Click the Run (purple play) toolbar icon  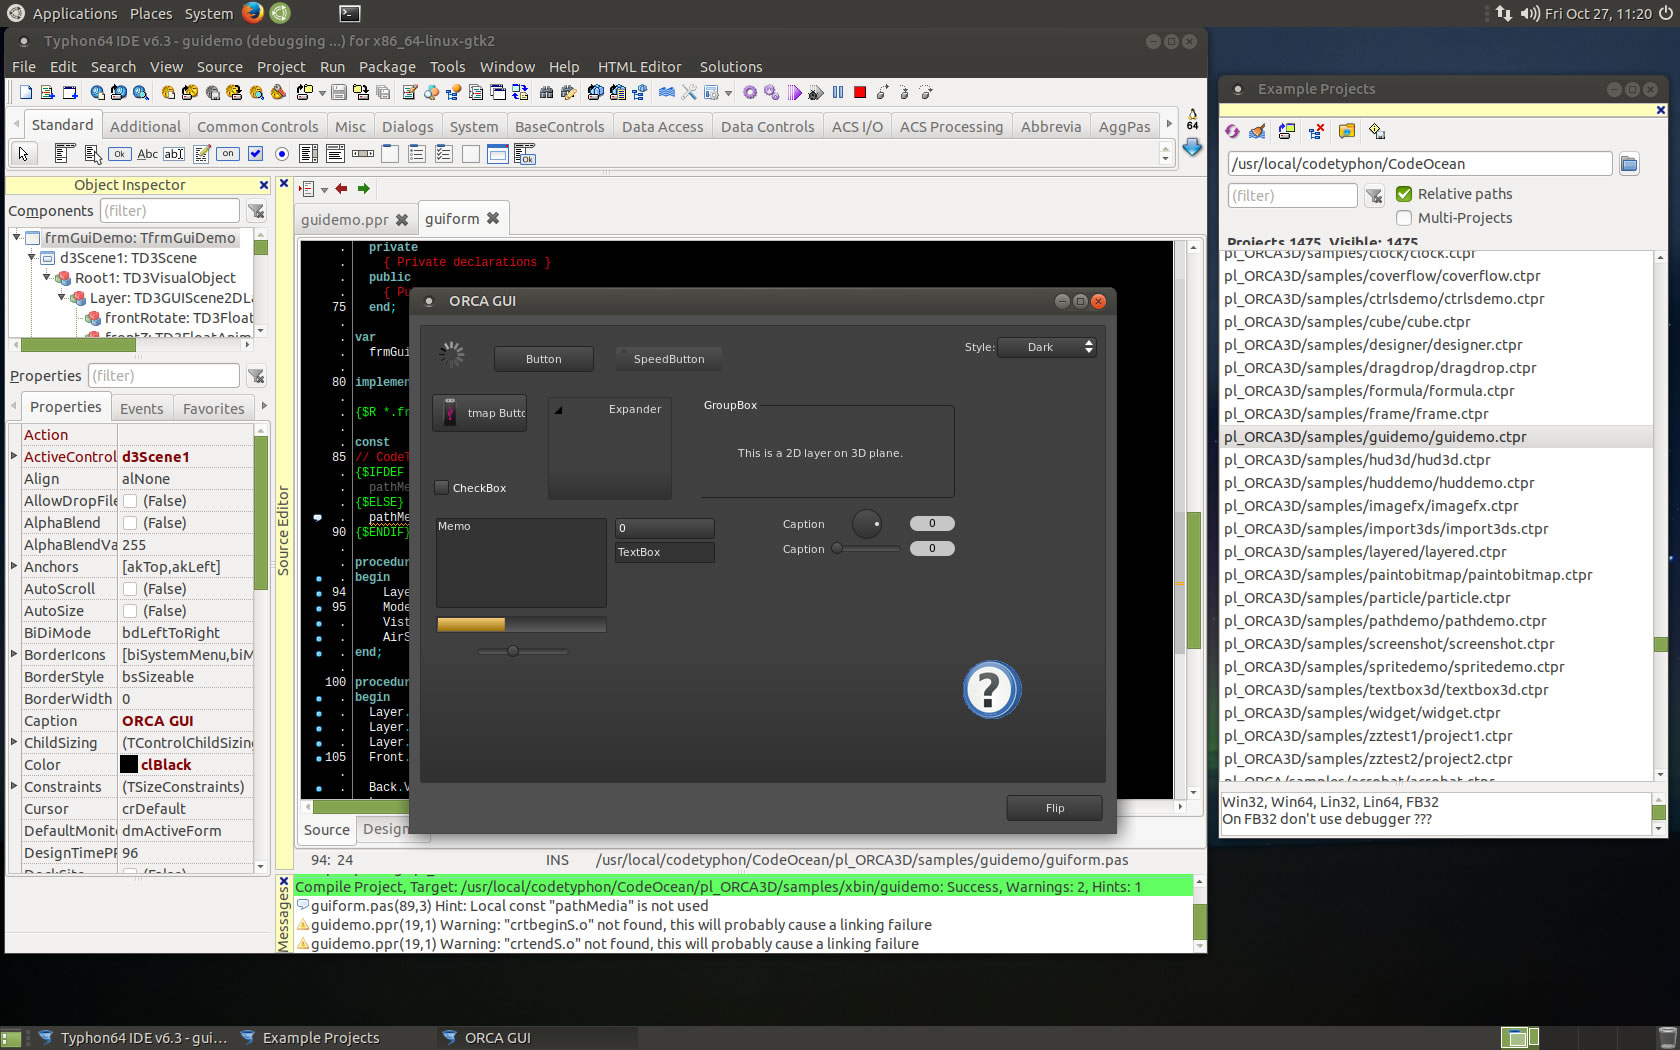click(794, 93)
